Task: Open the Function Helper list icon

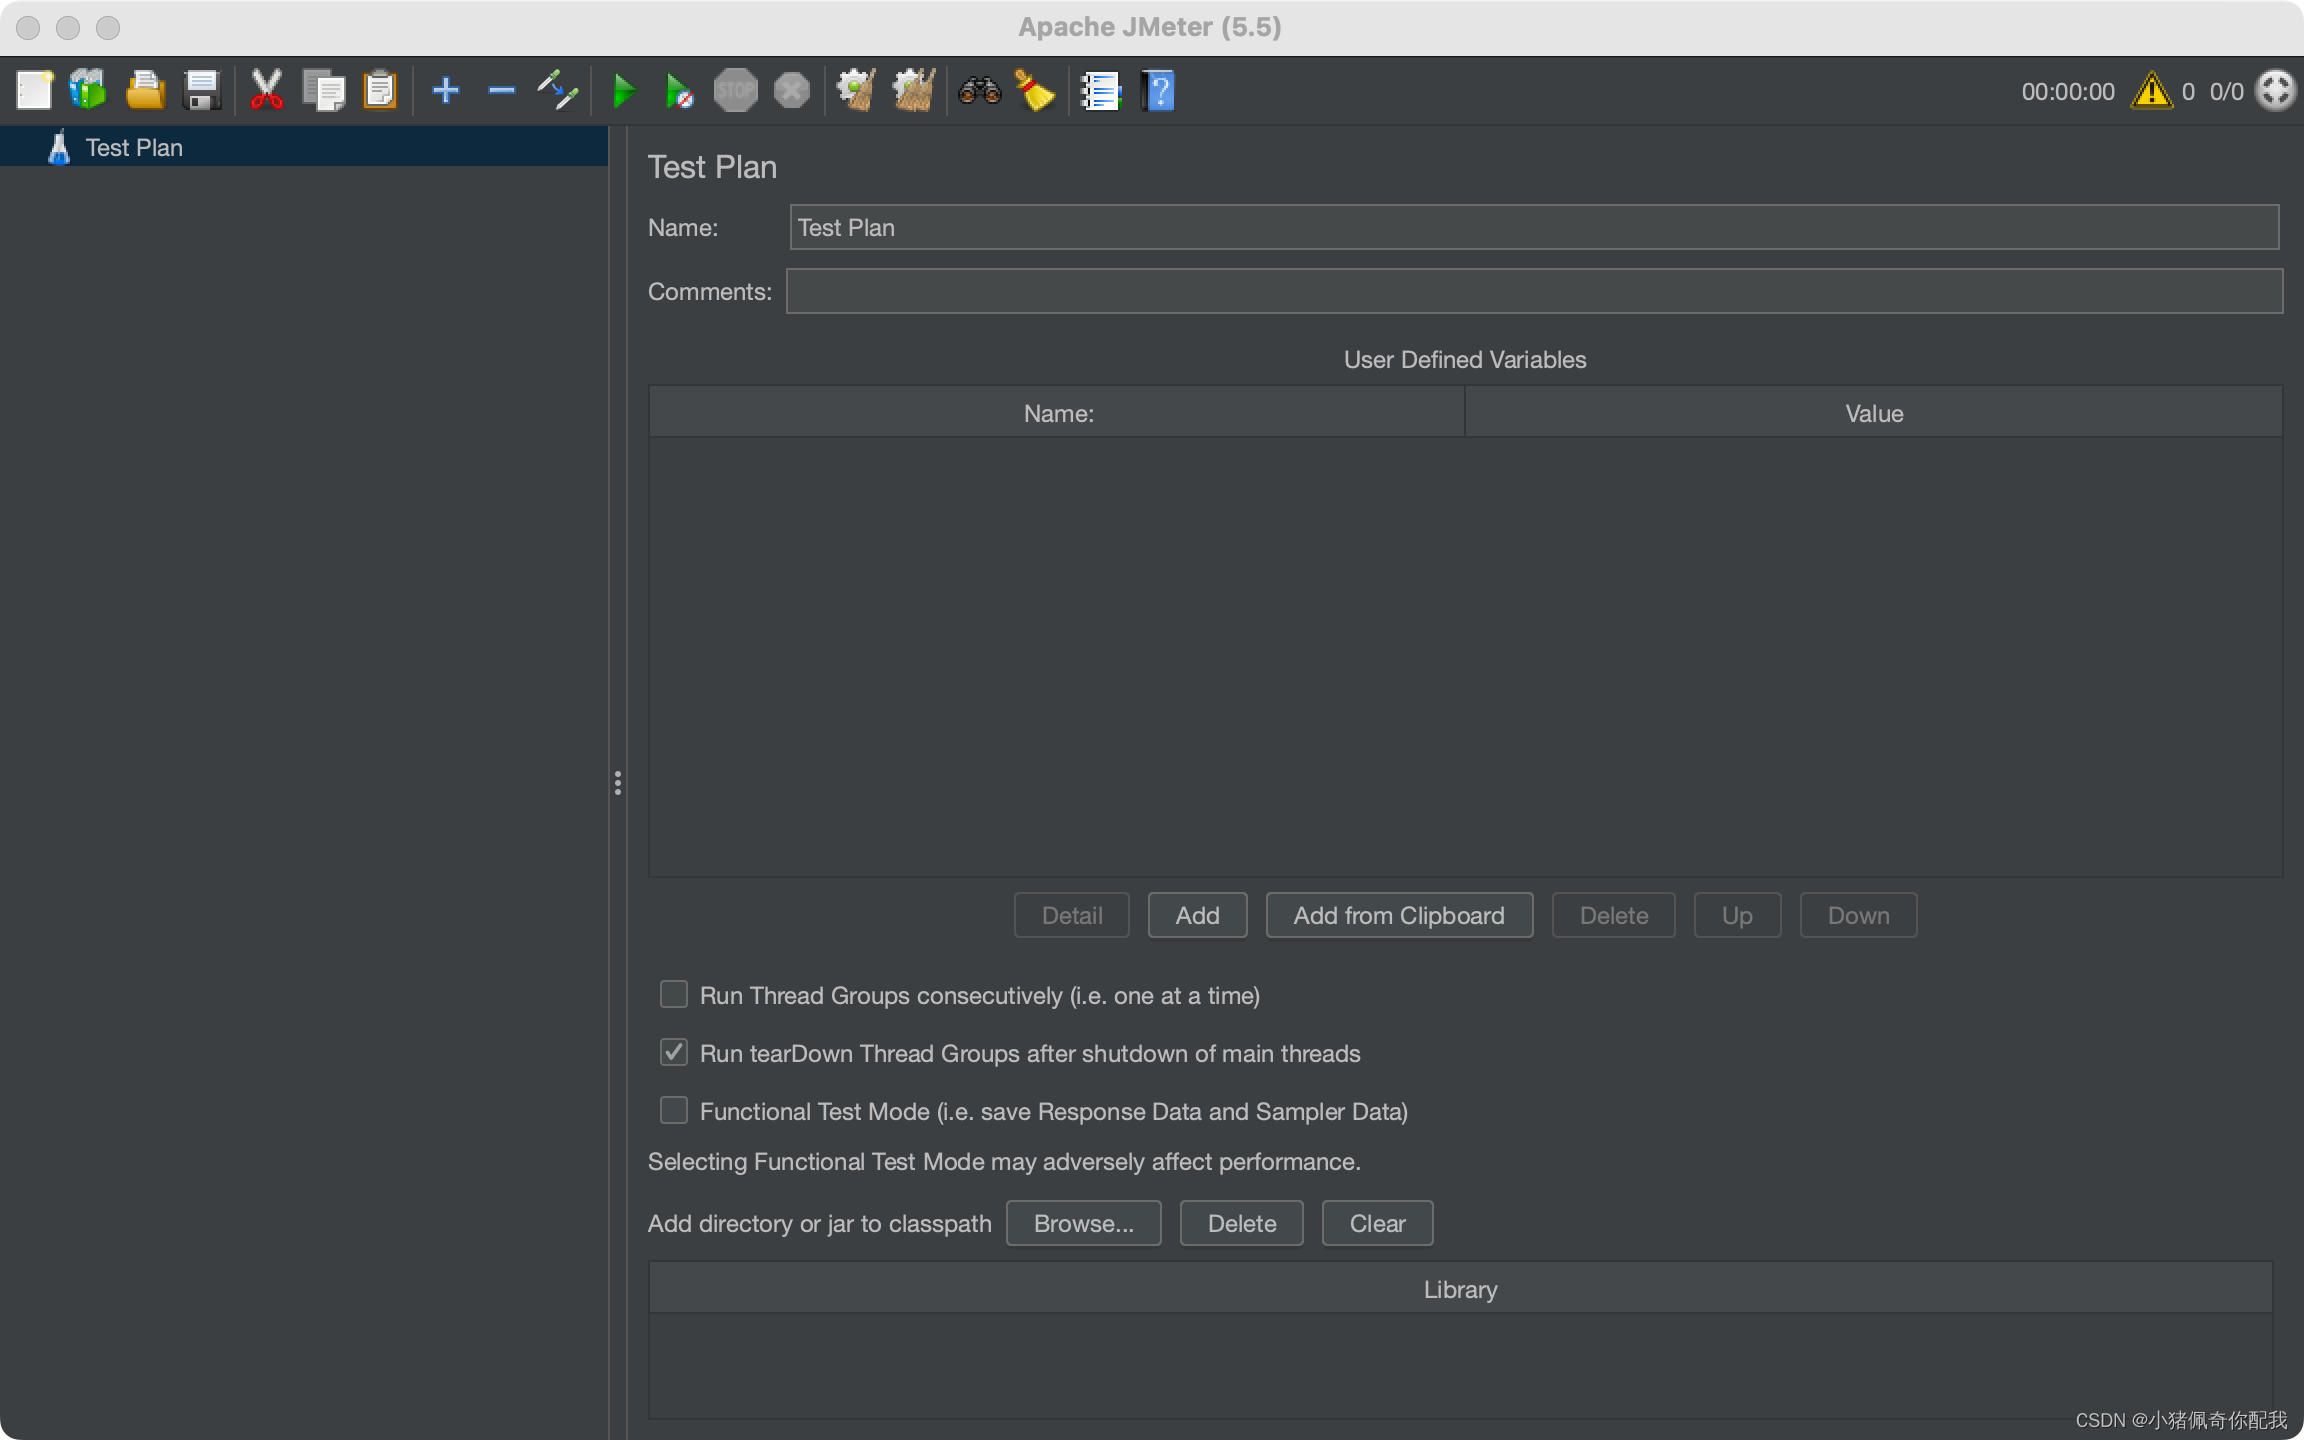Action: 1100,91
